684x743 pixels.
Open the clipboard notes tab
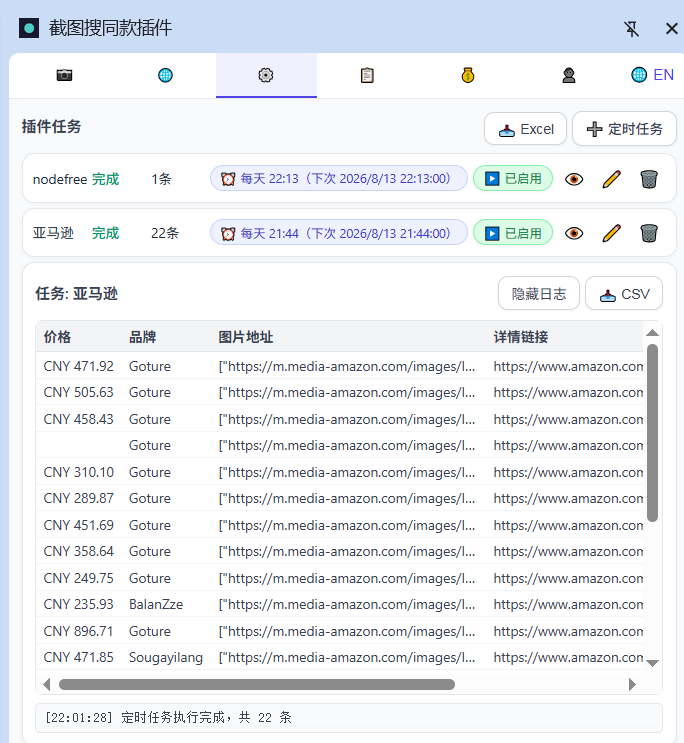[367, 75]
